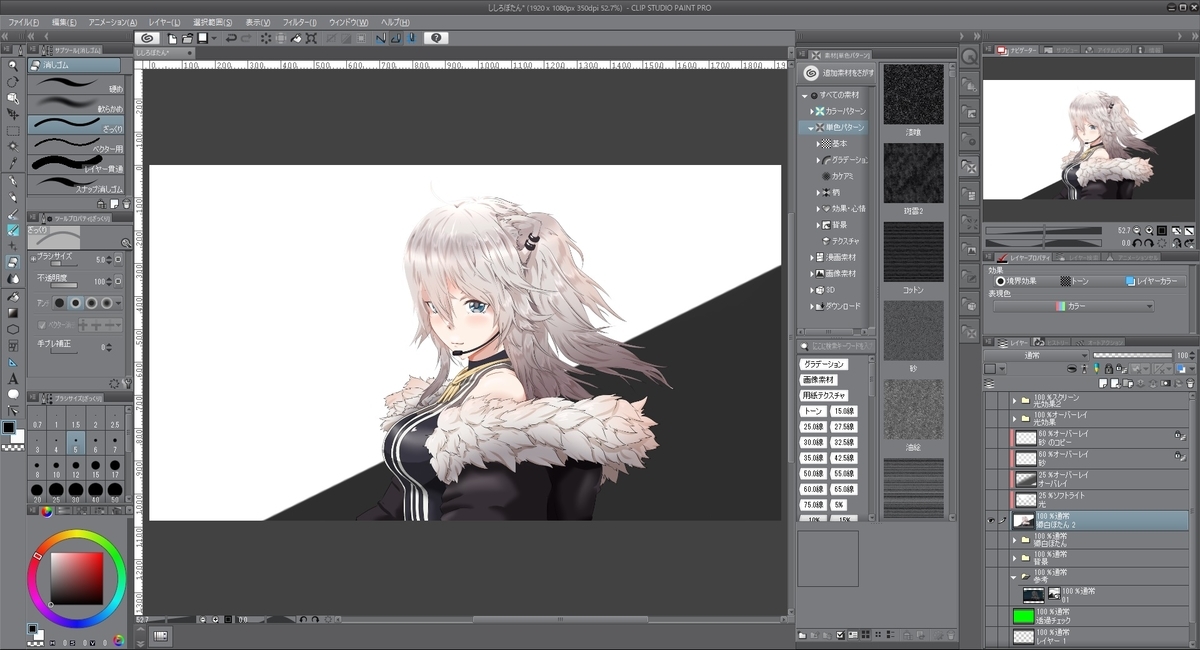
Task: Click the Undo arrow icon
Action: (x=231, y=38)
